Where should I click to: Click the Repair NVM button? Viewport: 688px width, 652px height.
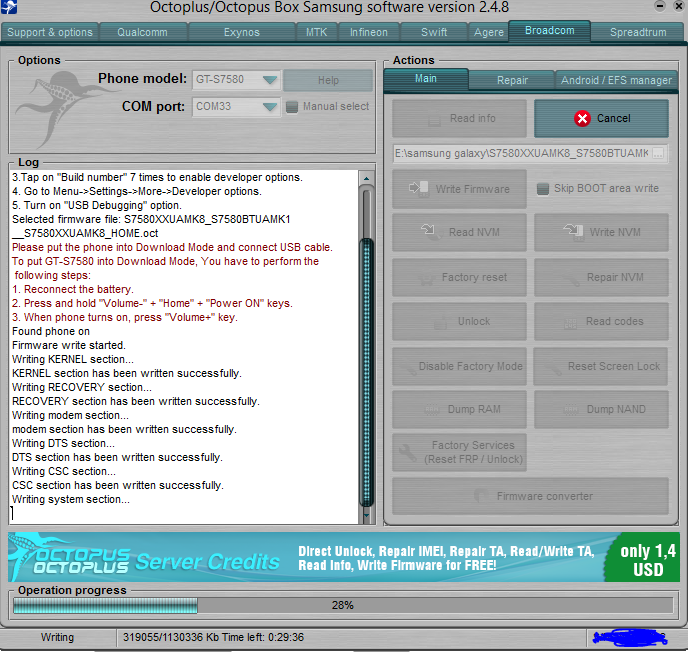click(x=601, y=277)
